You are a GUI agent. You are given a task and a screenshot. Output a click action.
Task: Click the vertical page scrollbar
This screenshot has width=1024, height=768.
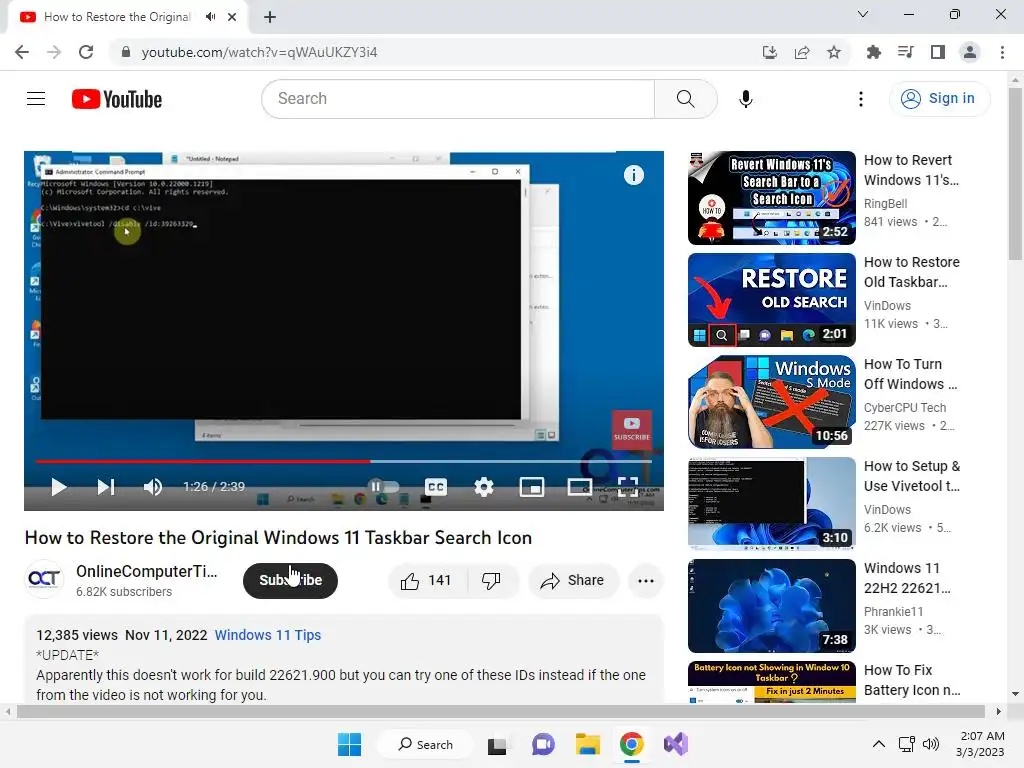(x=1015, y=172)
